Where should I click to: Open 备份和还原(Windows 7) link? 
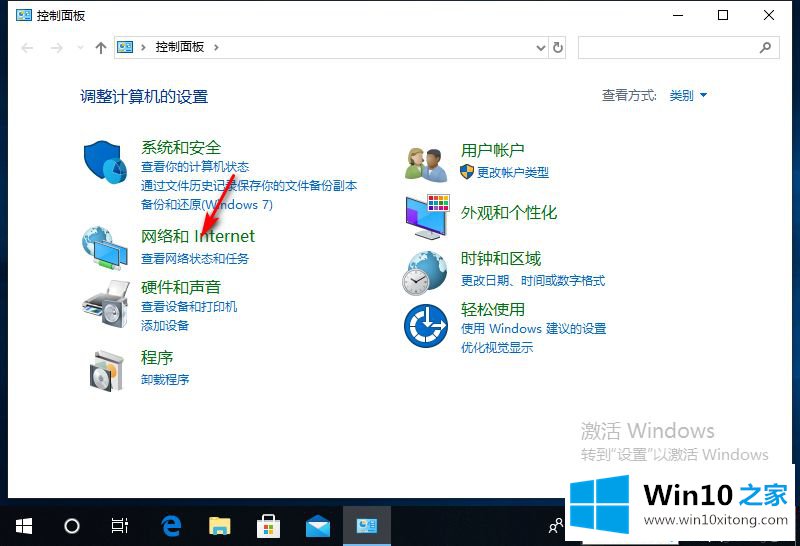pos(207,204)
